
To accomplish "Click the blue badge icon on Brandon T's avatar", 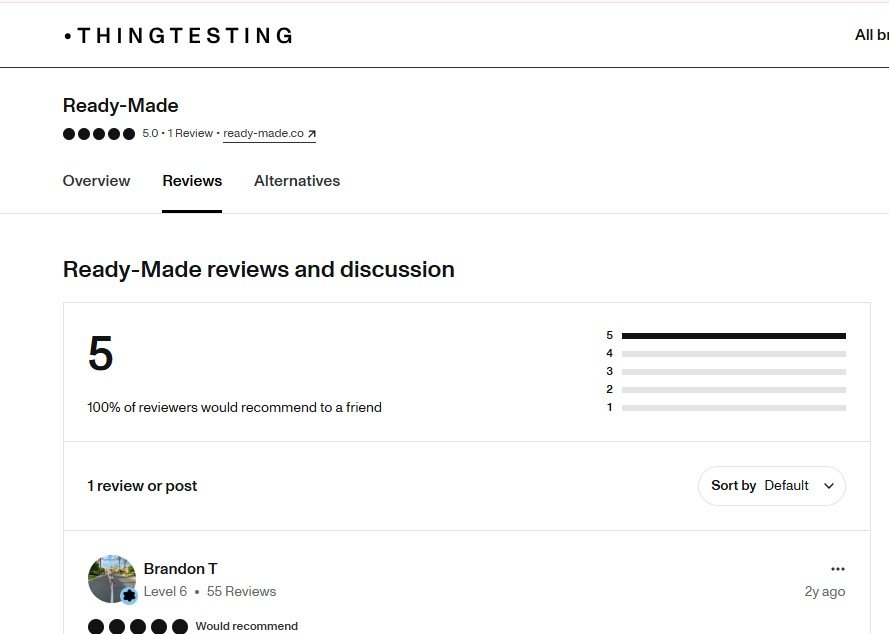I will (129, 595).
